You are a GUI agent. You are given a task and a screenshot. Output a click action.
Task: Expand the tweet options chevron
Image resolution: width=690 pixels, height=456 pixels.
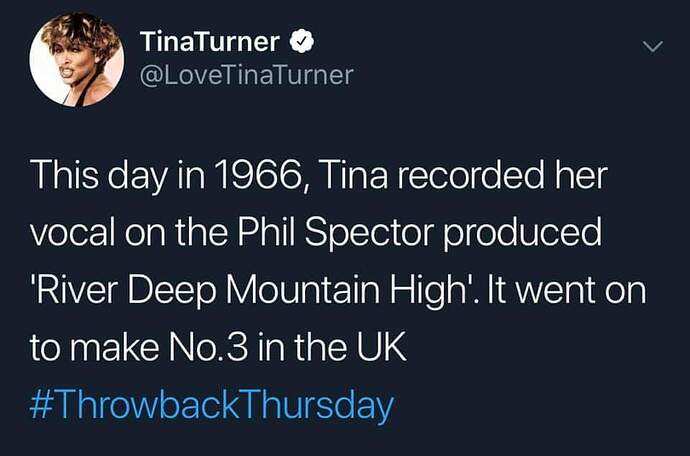tap(652, 46)
